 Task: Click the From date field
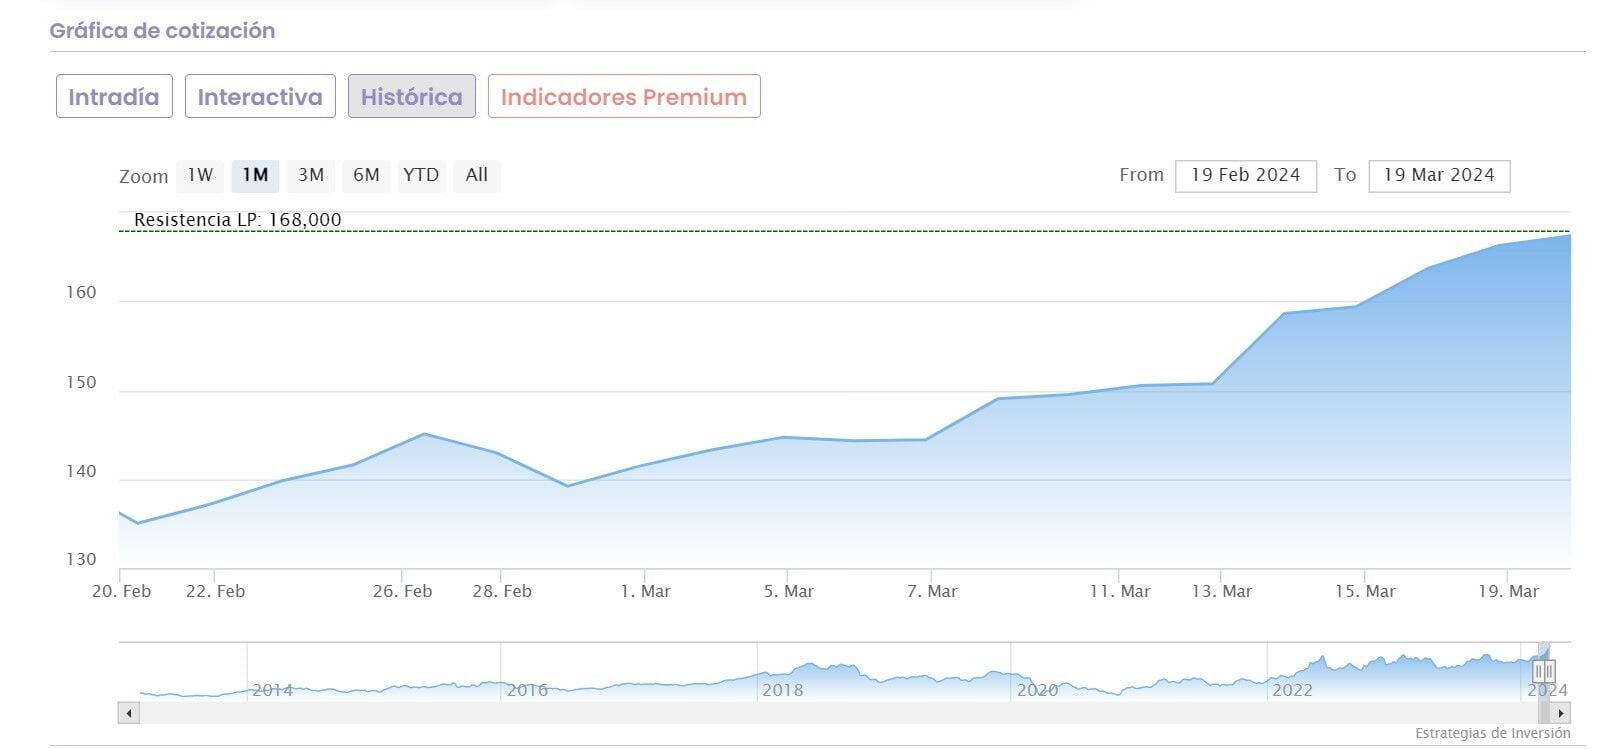click(x=1245, y=175)
